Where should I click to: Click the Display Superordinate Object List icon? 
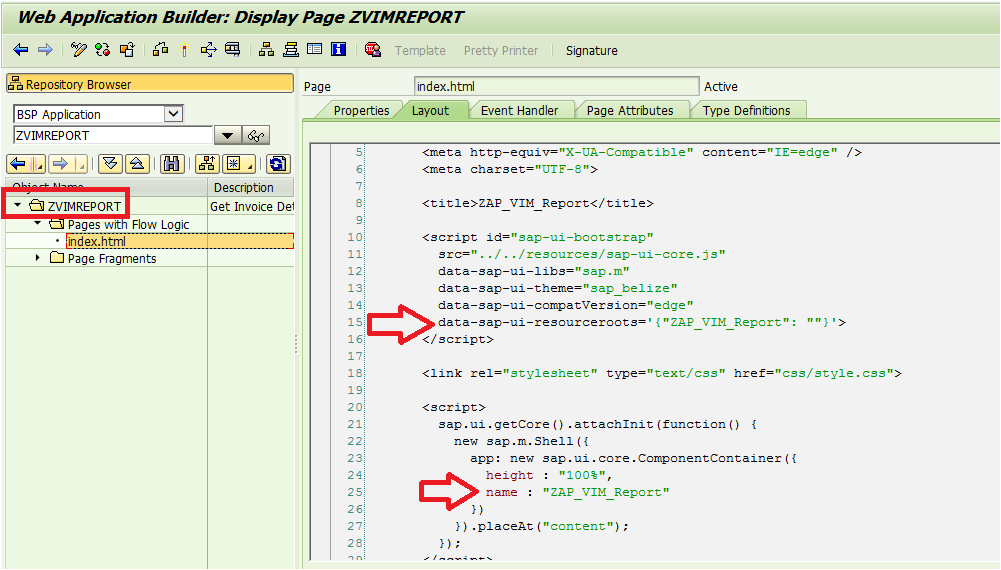[x=207, y=164]
